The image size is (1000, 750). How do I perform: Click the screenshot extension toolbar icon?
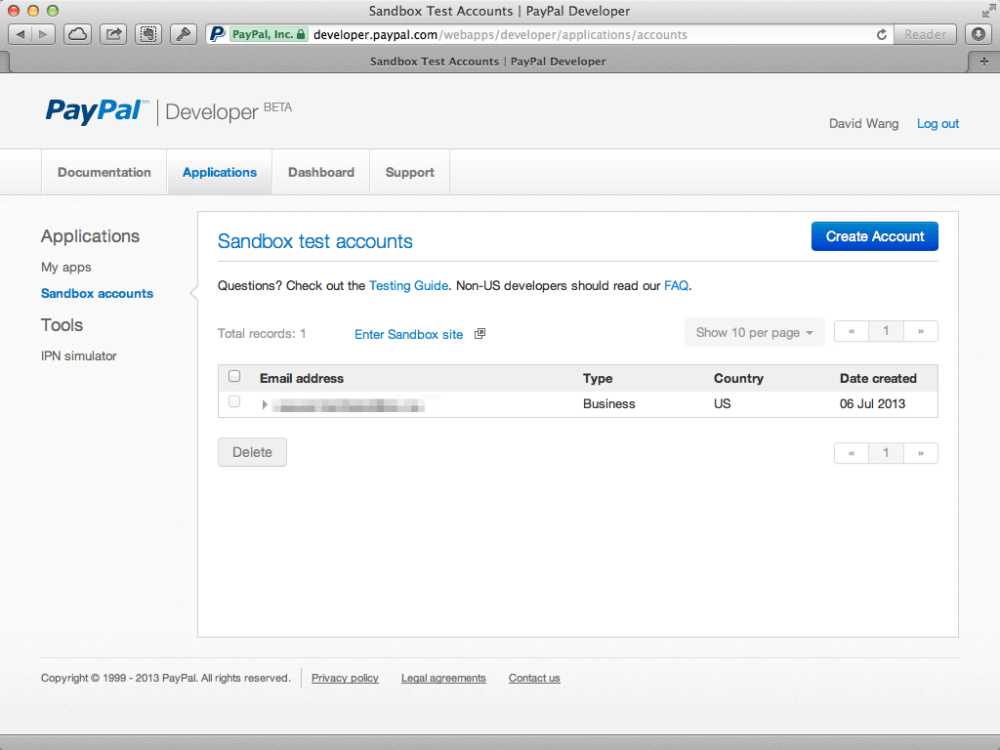(x=149, y=34)
